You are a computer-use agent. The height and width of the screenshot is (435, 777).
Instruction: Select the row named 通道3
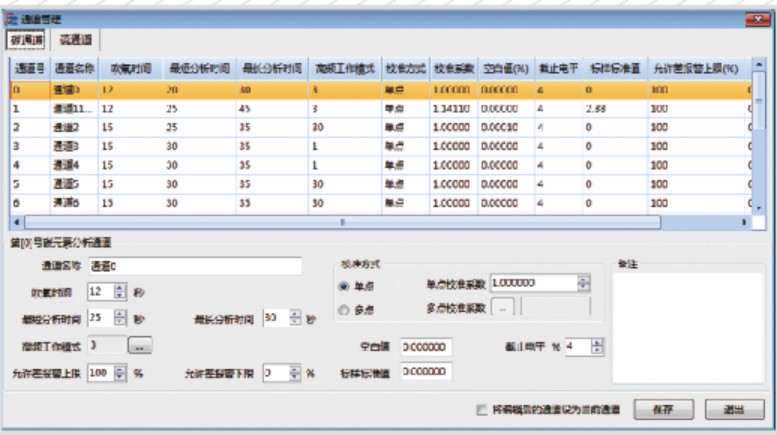381,146
